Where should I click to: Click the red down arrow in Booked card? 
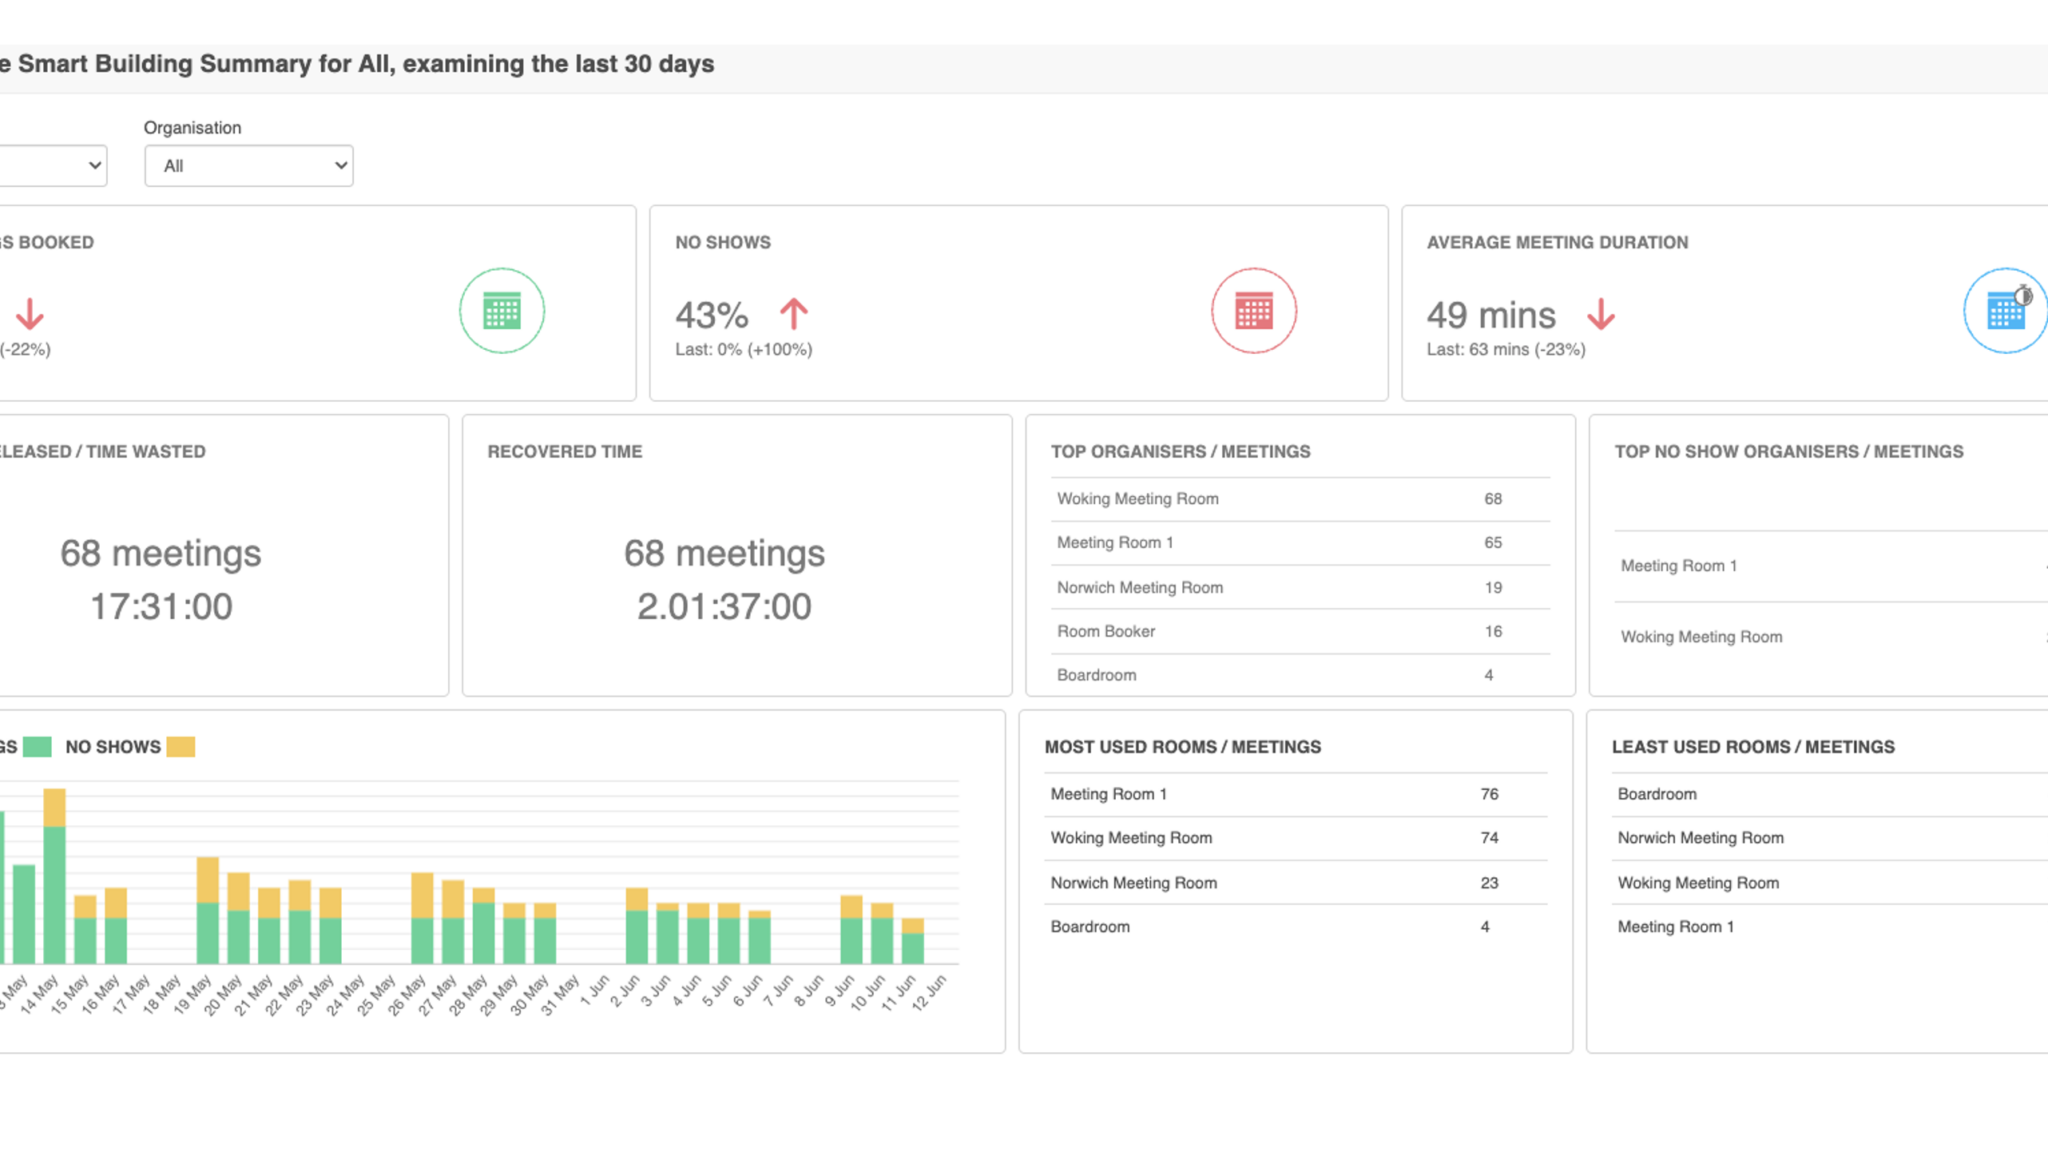pos(30,314)
